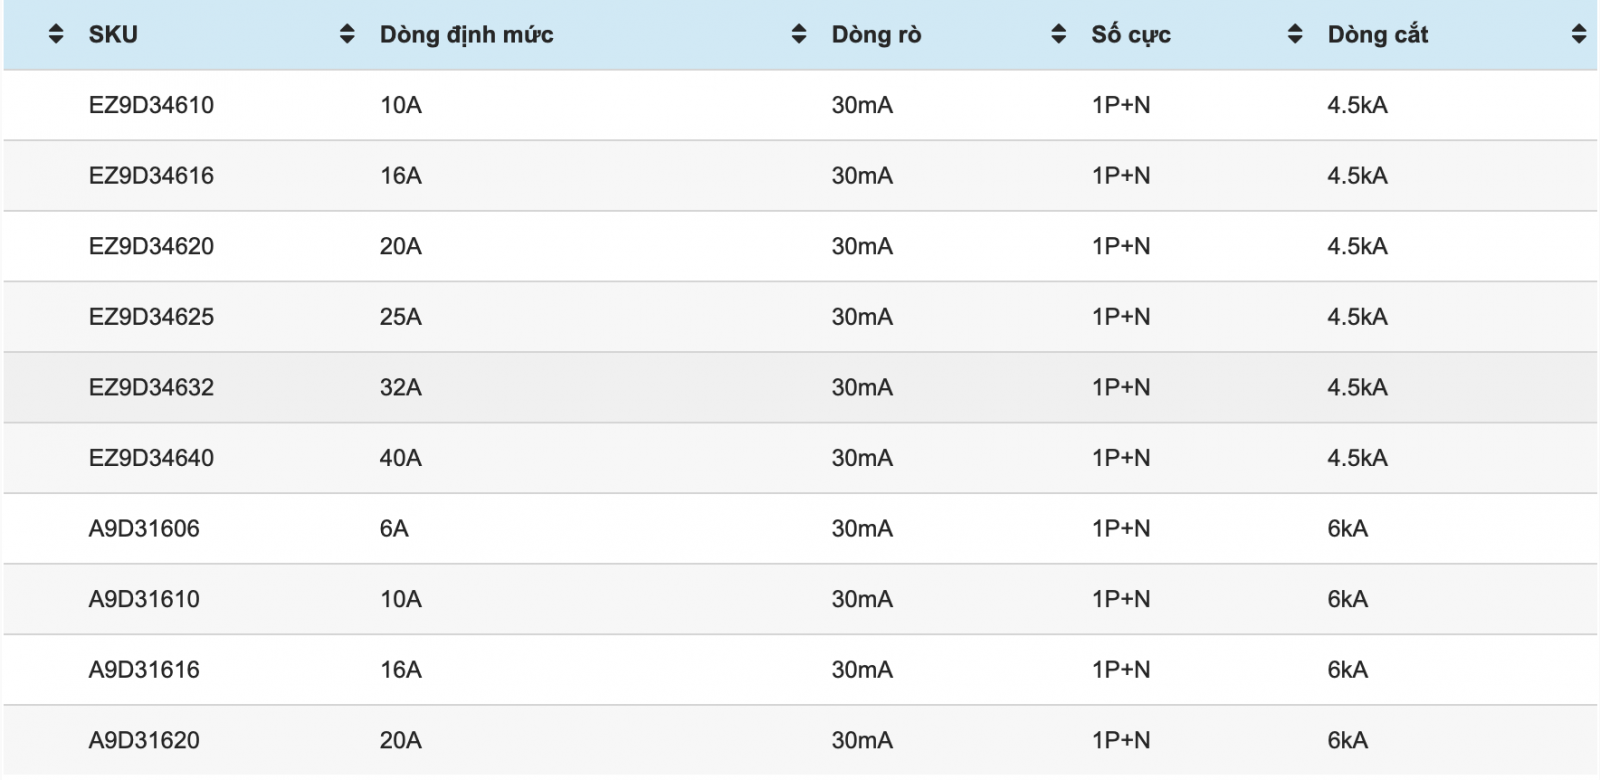Sort by Dòng định mức arrows
This screenshot has height=780, width=1600.
799,35
